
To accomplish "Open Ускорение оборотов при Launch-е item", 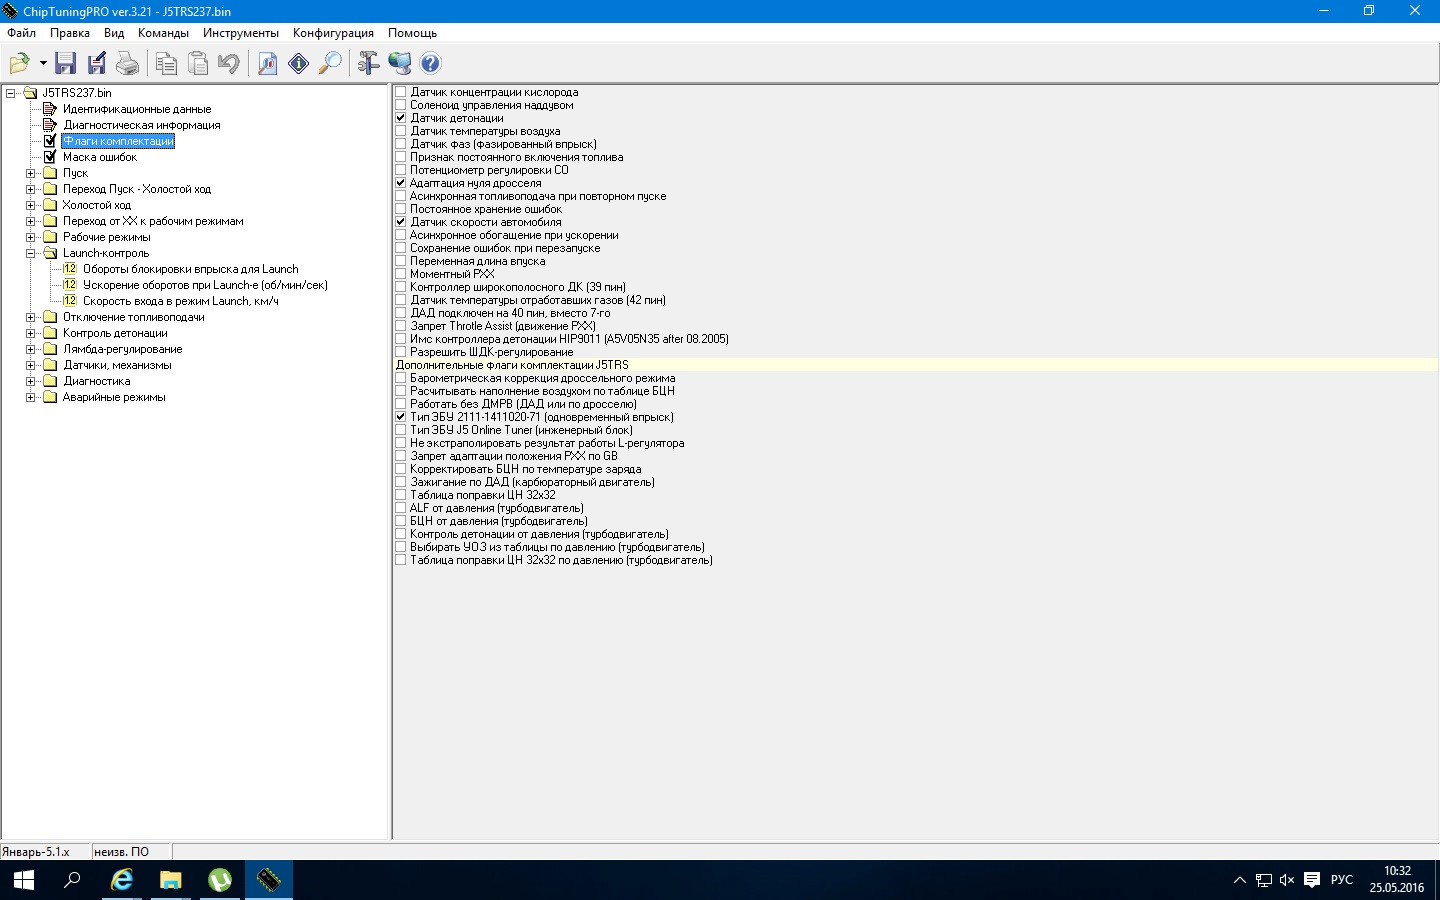I will coord(205,285).
